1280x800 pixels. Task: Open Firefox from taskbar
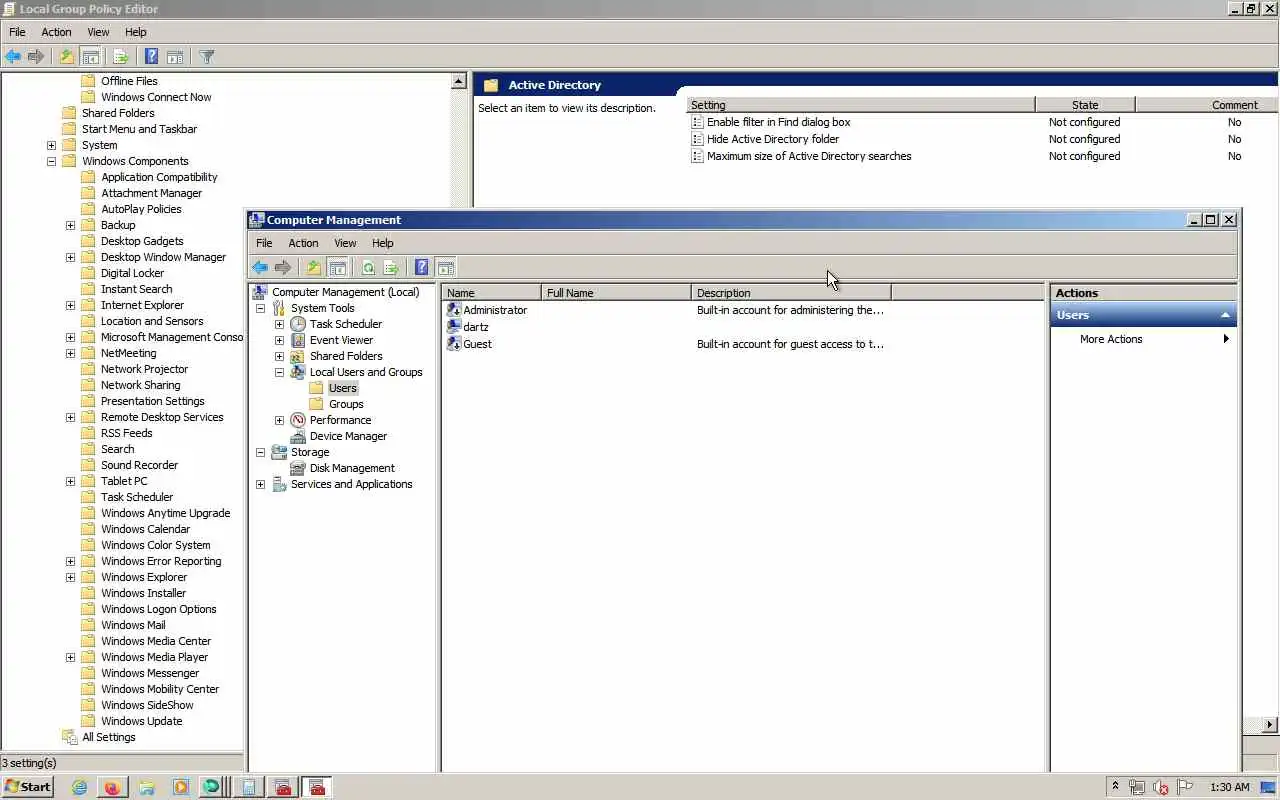[112, 787]
